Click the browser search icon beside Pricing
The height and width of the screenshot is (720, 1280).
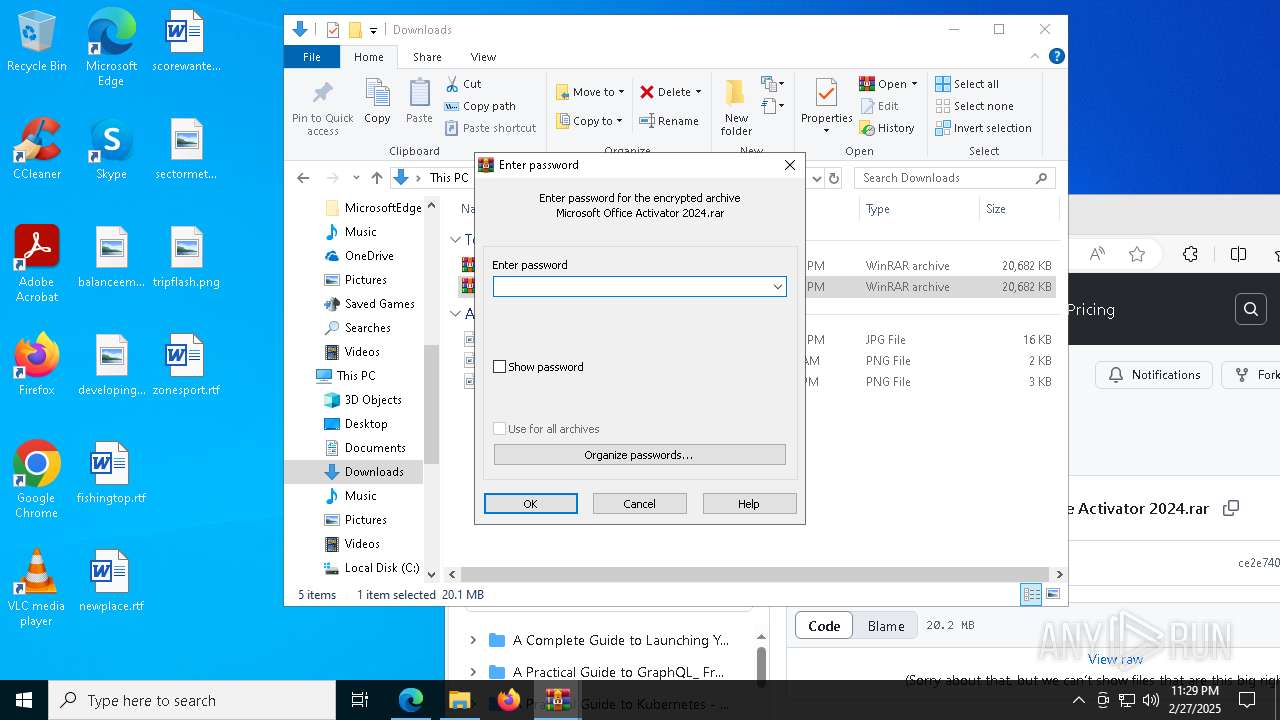tap(1250, 310)
